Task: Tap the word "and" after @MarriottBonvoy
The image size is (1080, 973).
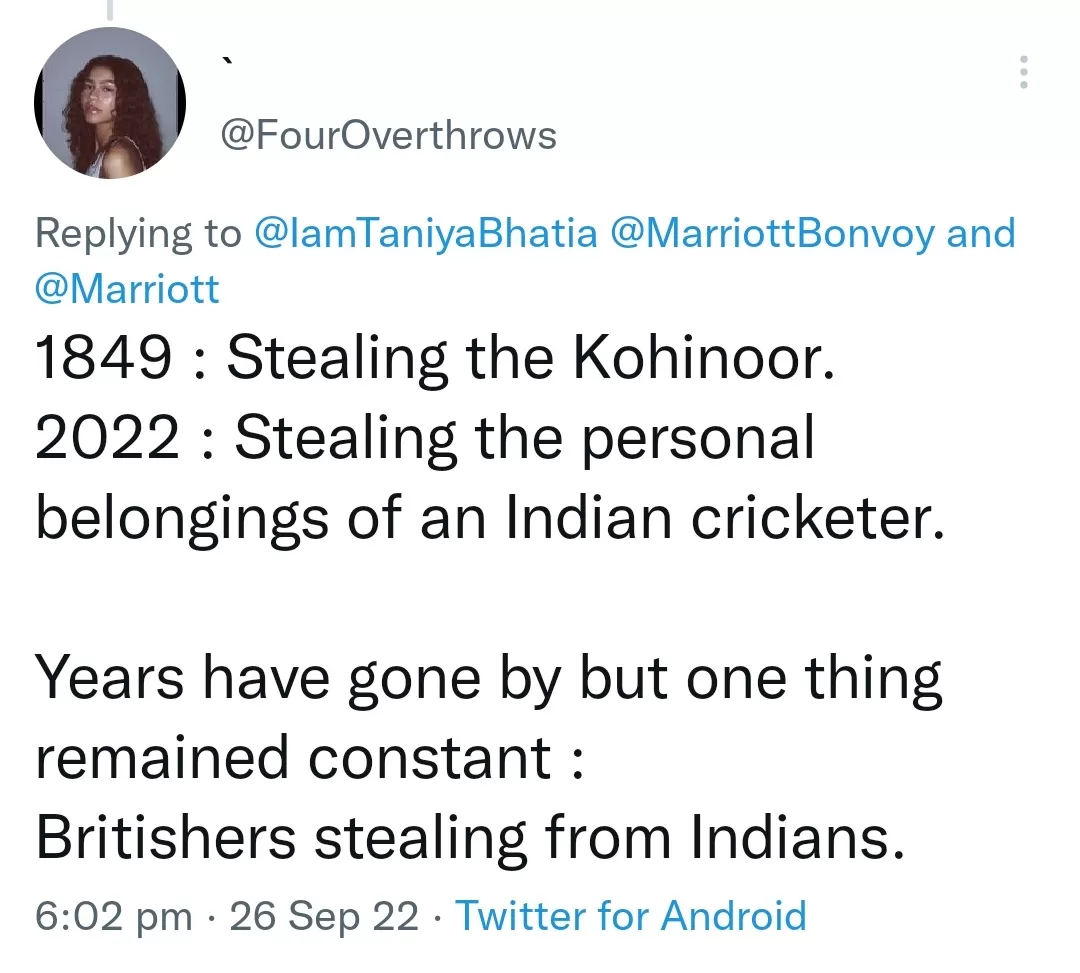Action: click(980, 233)
